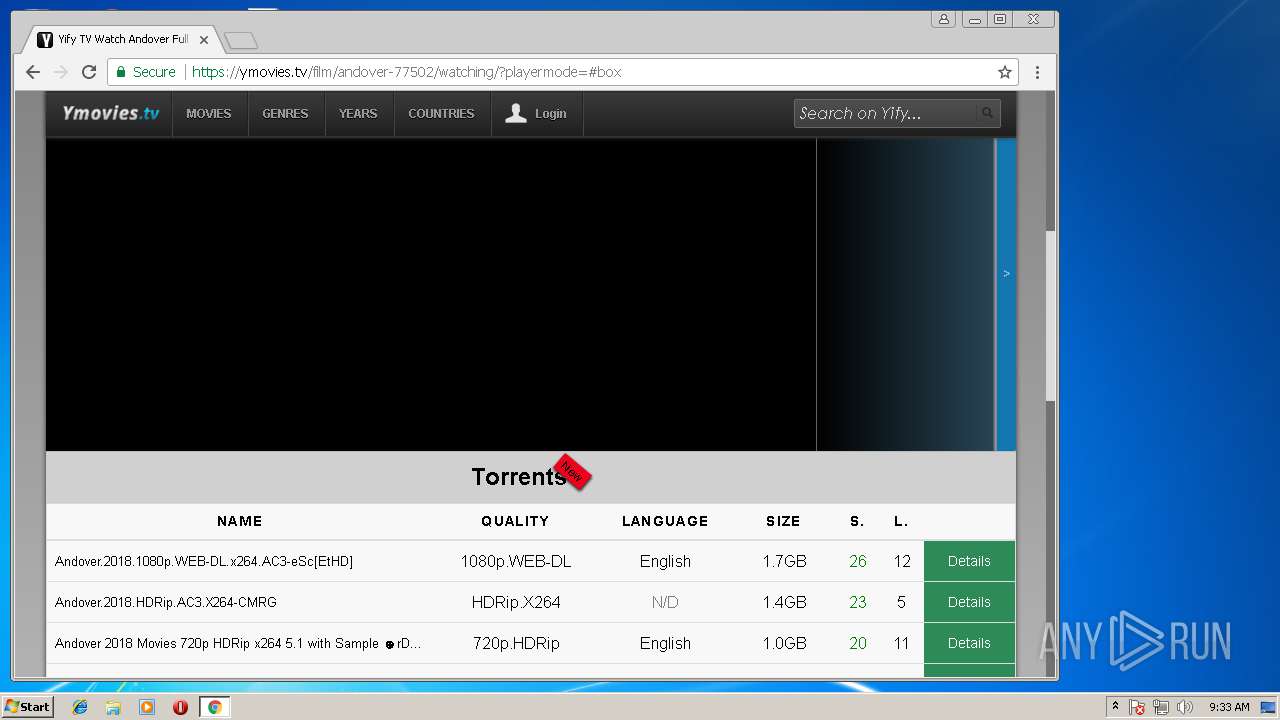Open Windows Media Player from taskbar

coord(147,707)
